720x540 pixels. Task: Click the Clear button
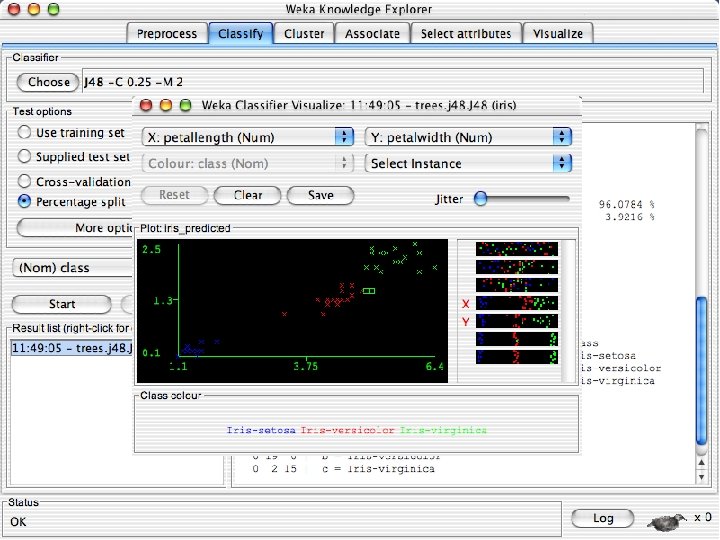pyautogui.click(x=247, y=195)
